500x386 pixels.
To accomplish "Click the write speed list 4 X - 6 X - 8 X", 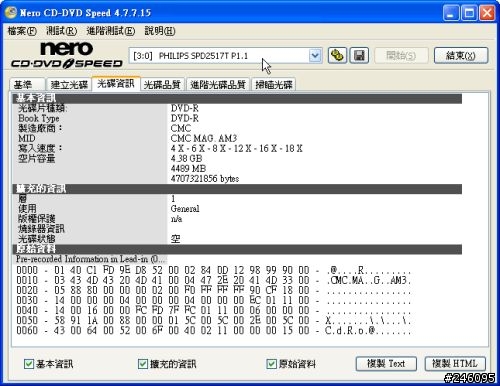I will [237, 149].
